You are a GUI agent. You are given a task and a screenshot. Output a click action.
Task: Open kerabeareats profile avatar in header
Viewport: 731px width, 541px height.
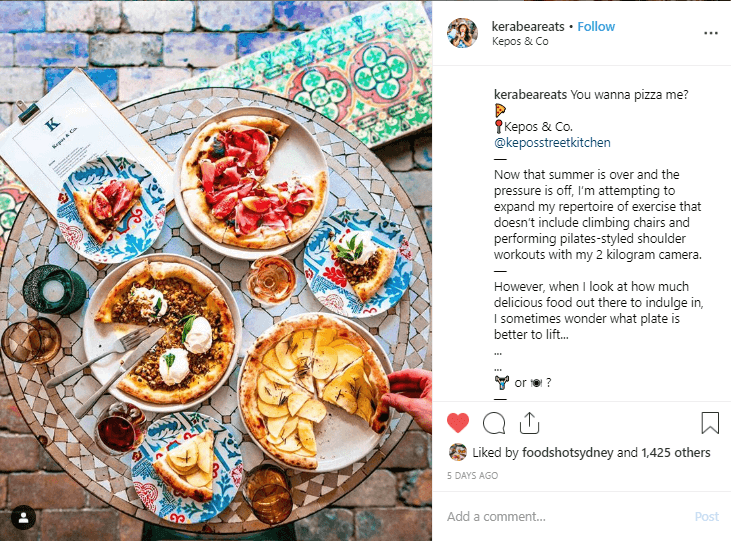pyautogui.click(x=462, y=33)
